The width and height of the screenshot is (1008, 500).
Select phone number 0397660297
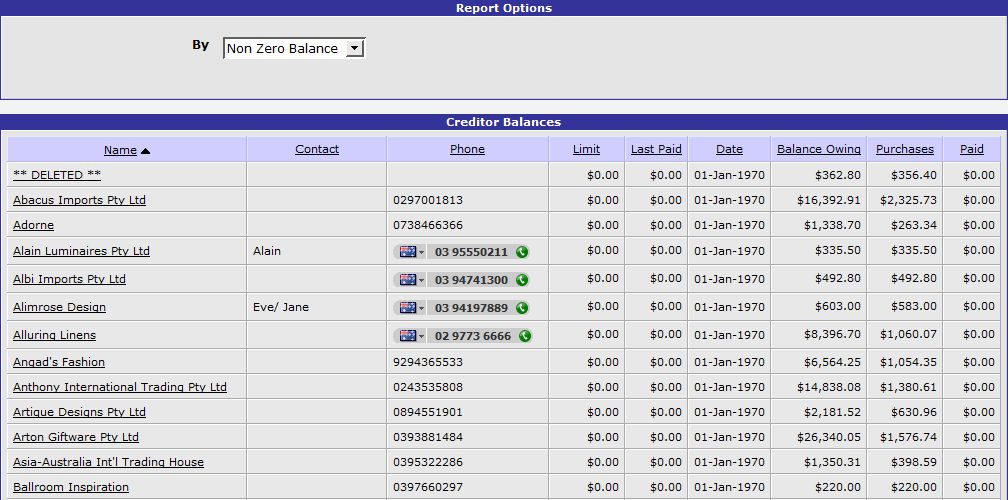428,487
